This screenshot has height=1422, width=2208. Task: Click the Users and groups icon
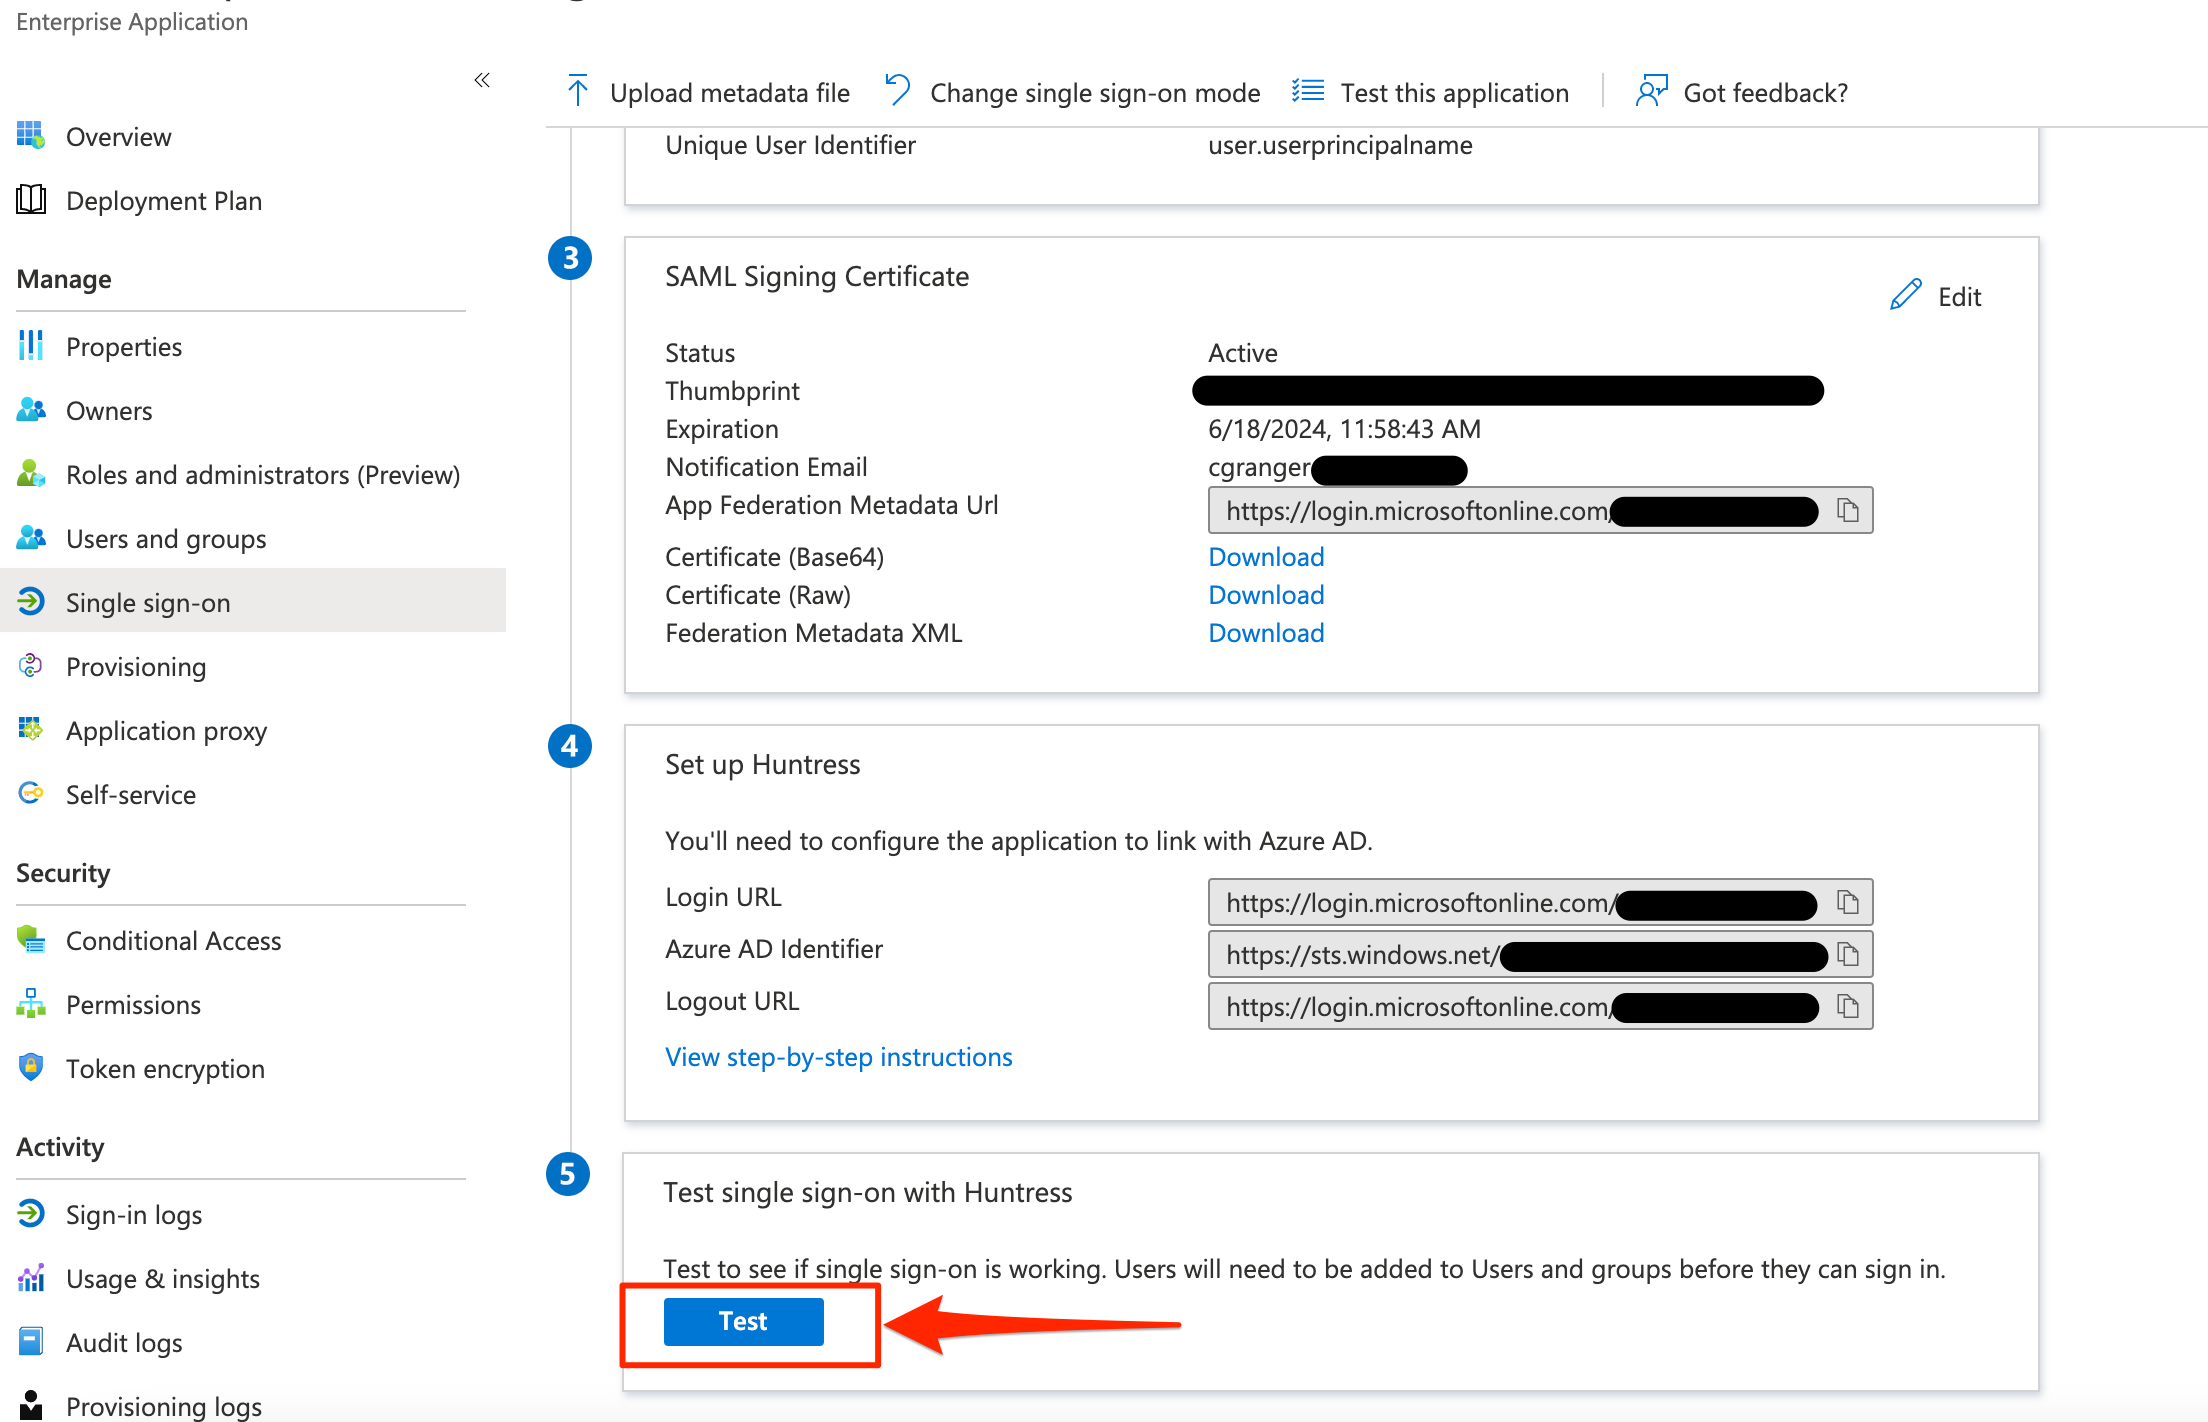point(31,537)
